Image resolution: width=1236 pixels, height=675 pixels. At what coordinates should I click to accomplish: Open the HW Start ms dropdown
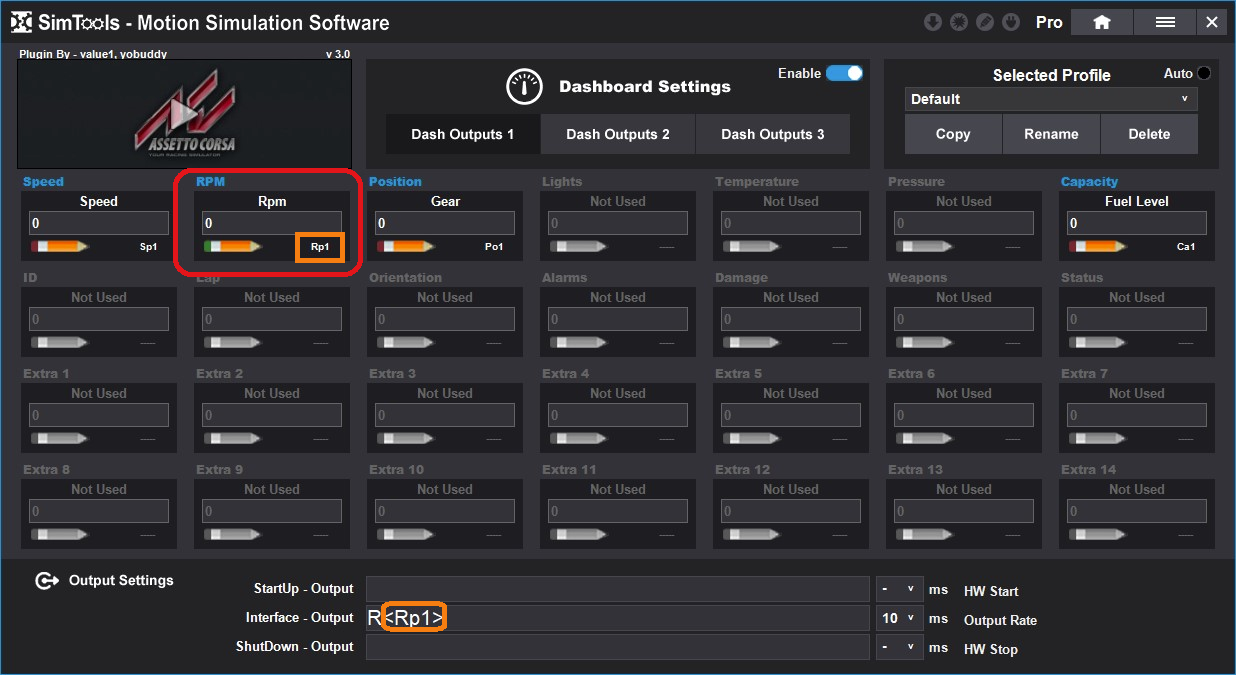(899, 590)
